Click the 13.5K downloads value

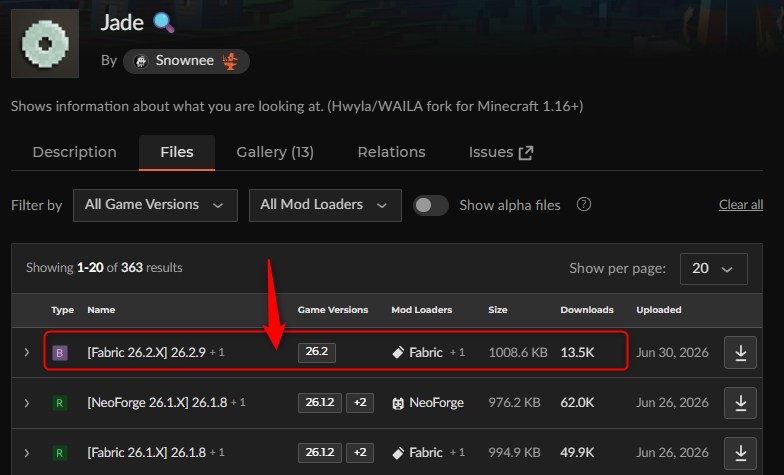578,352
